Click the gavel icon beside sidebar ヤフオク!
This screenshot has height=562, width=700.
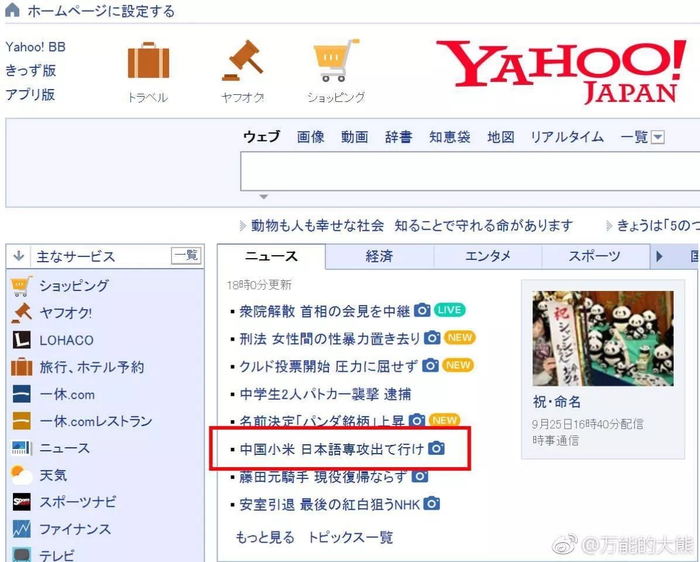click(x=21, y=313)
